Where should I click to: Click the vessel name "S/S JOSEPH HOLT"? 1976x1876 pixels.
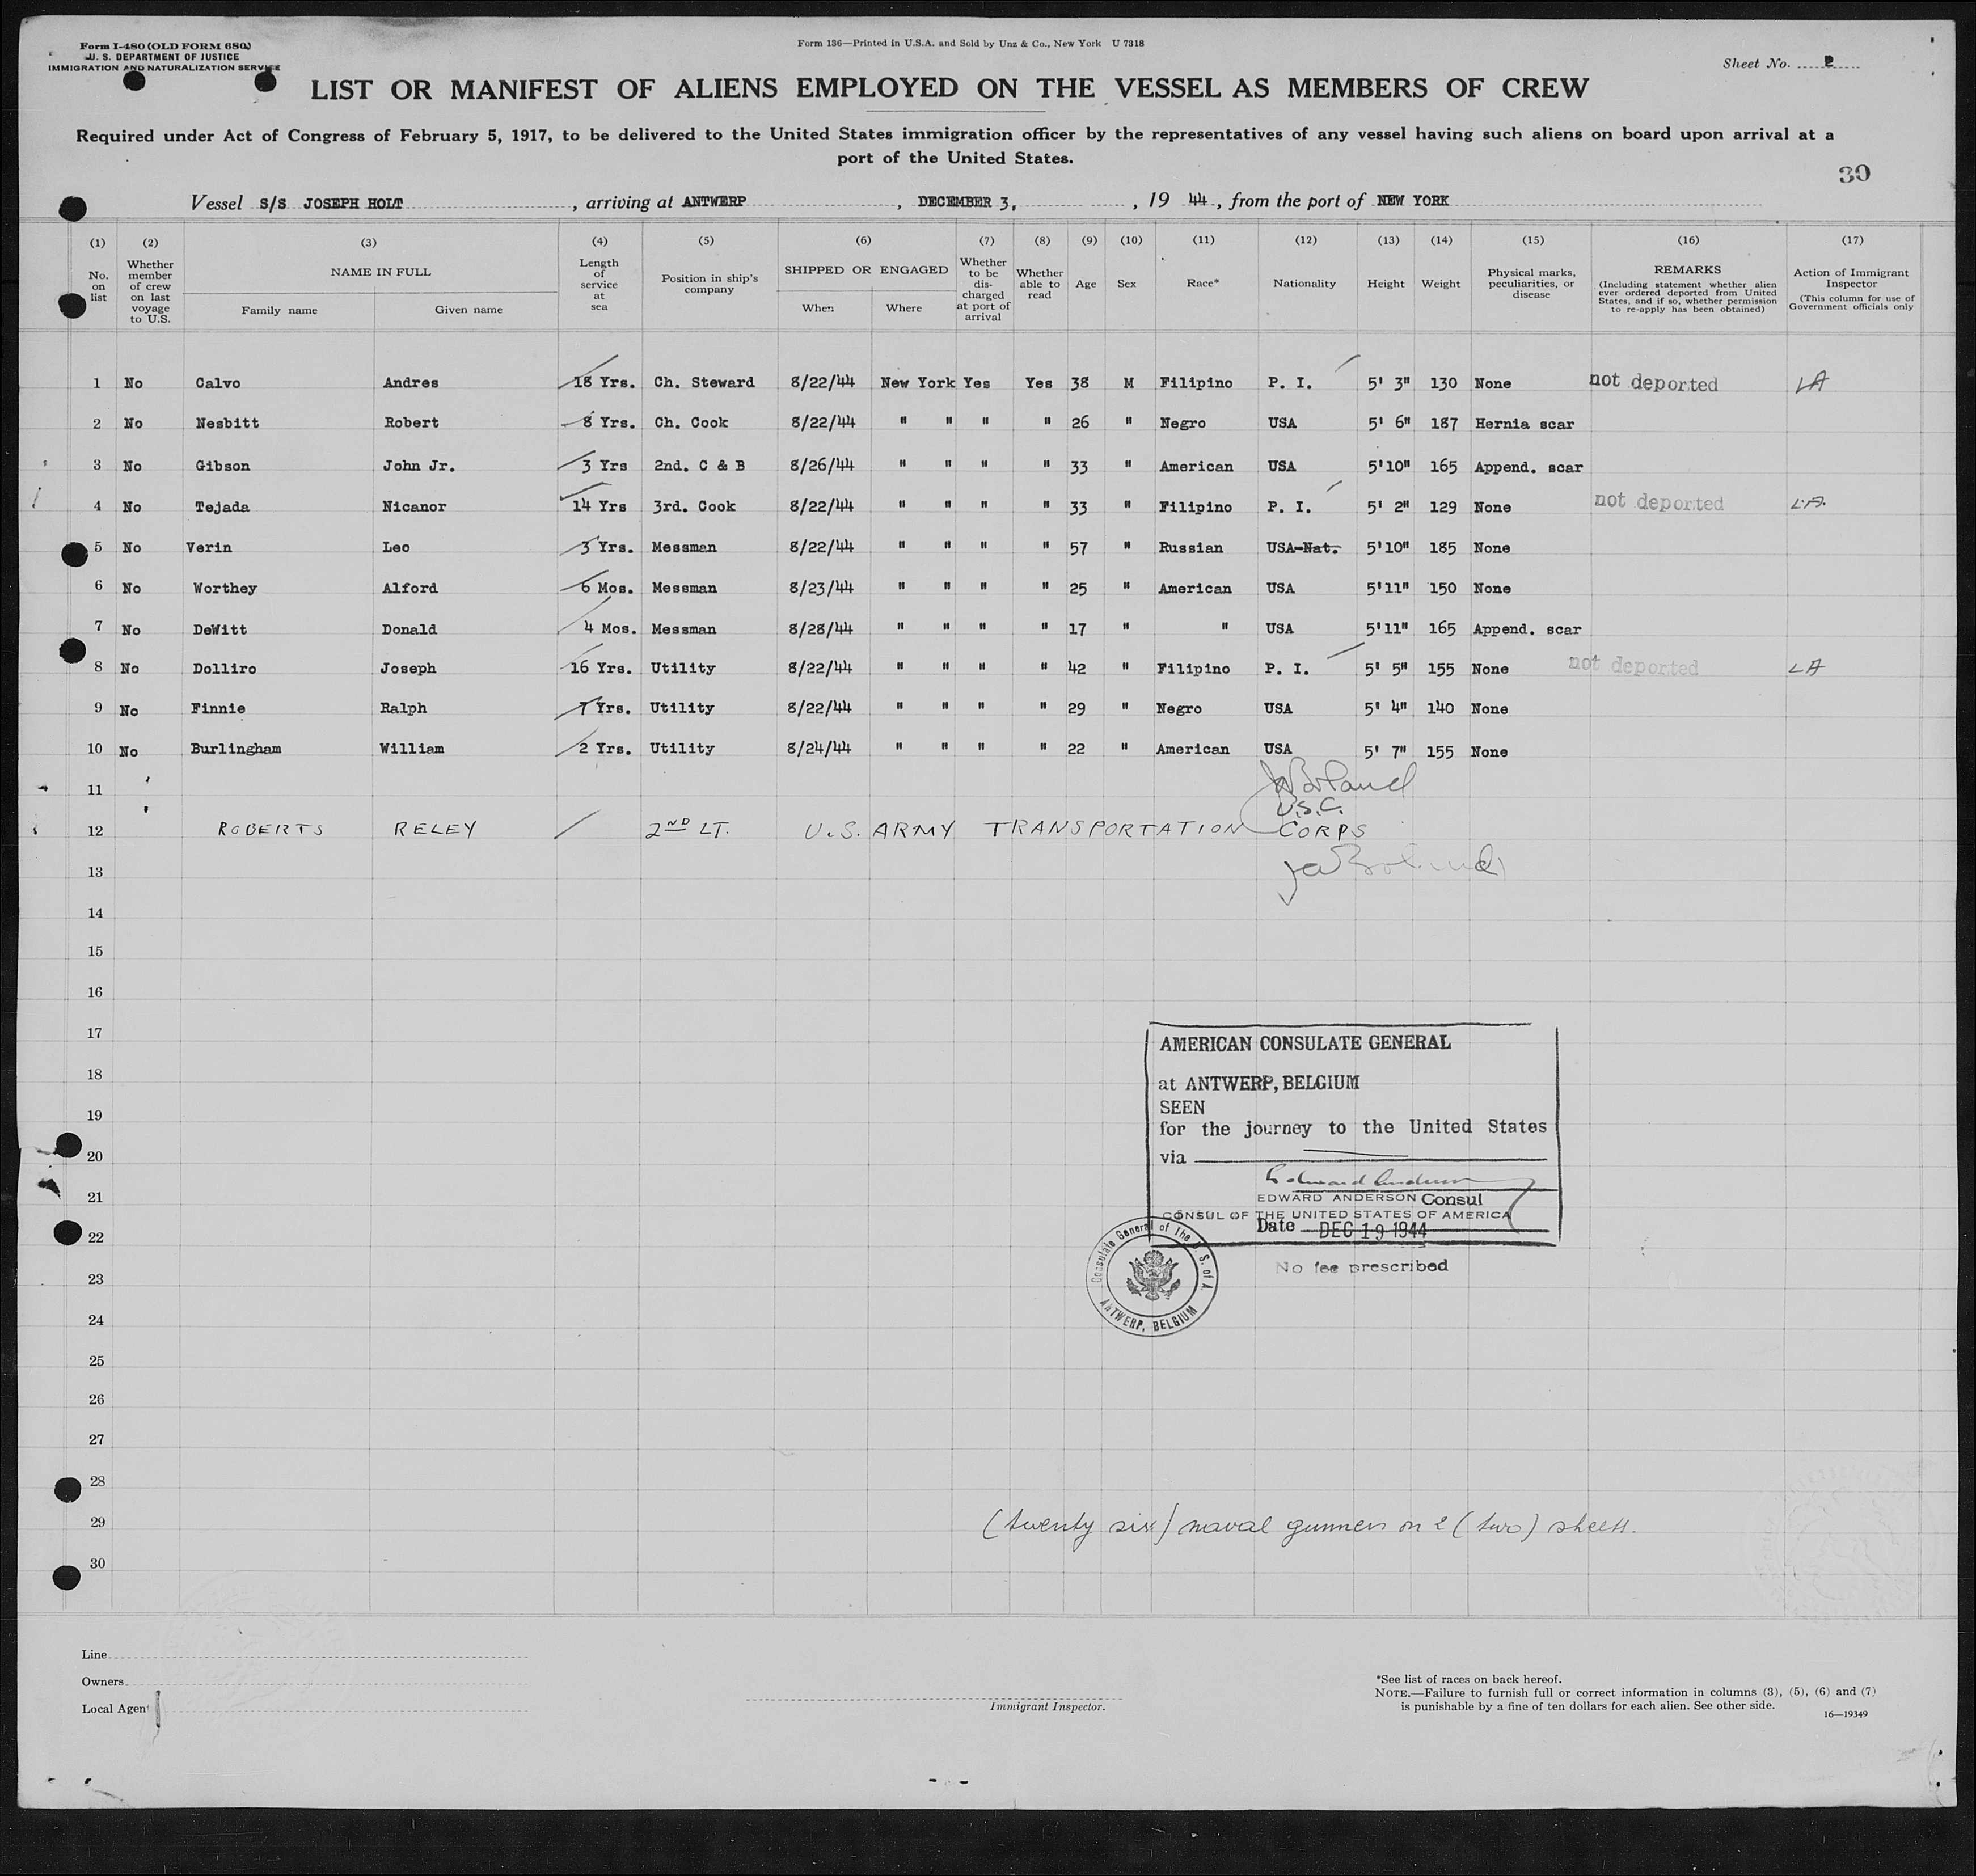click(x=331, y=203)
